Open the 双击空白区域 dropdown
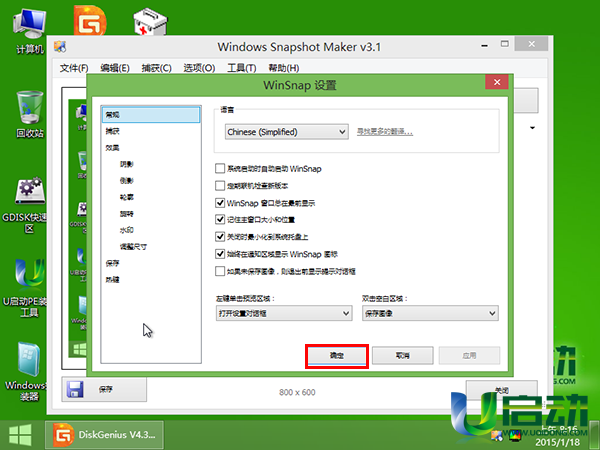Viewport: 600px width, 450px height. (x=430, y=313)
